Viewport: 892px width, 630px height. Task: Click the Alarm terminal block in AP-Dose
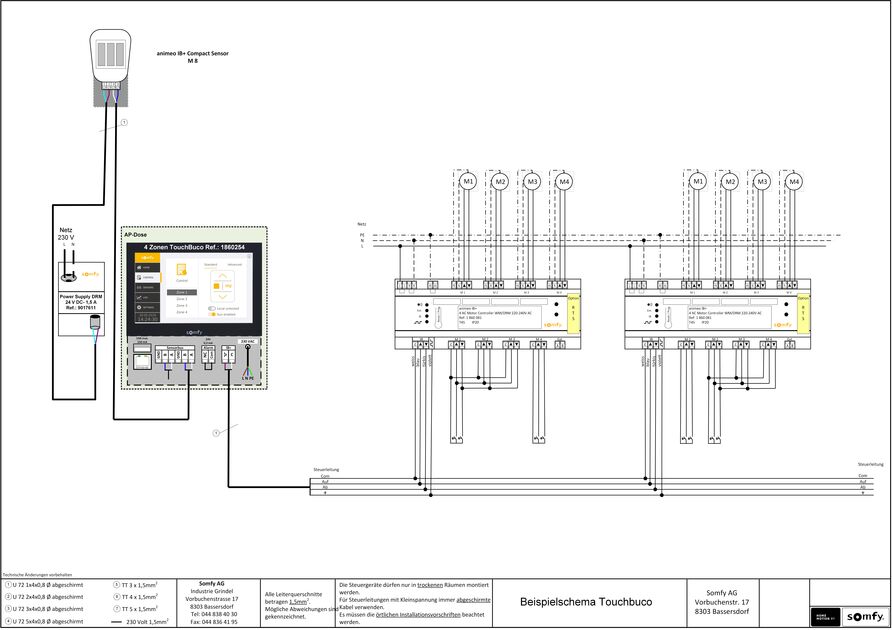(x=208, y=355)
